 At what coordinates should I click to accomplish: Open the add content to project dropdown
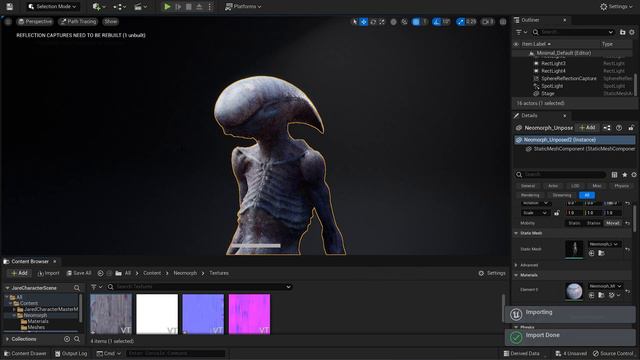99,7
